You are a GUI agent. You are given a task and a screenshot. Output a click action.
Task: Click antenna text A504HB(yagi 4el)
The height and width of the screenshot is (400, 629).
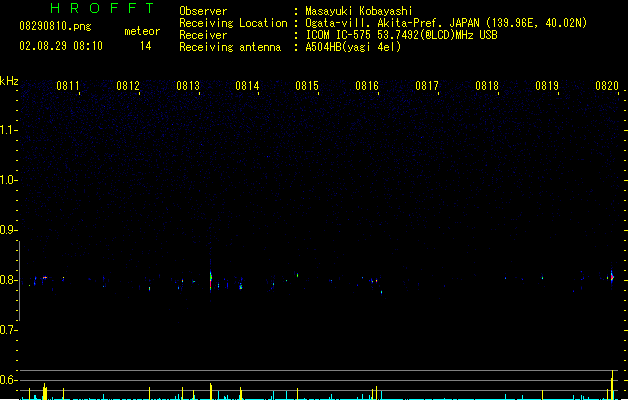(353, 47)
